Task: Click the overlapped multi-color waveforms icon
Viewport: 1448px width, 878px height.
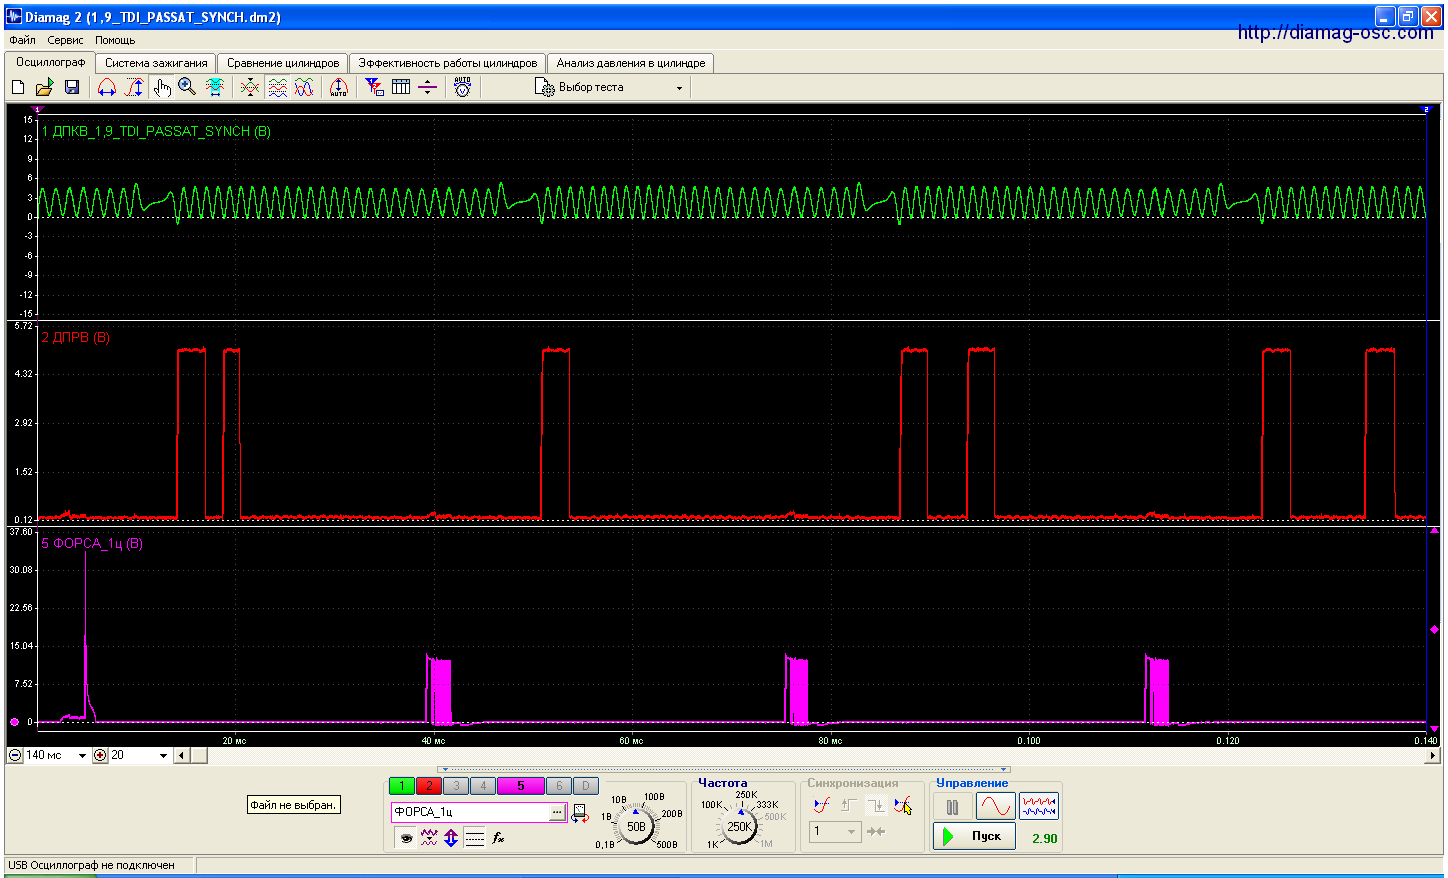Action: 304,88
